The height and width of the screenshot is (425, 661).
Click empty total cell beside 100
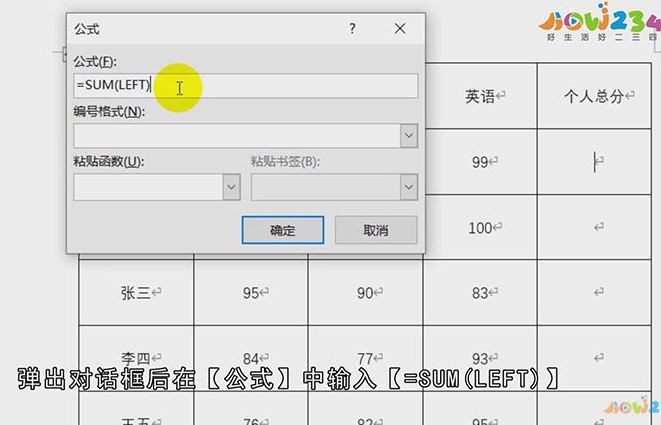[x=594, y=228]
